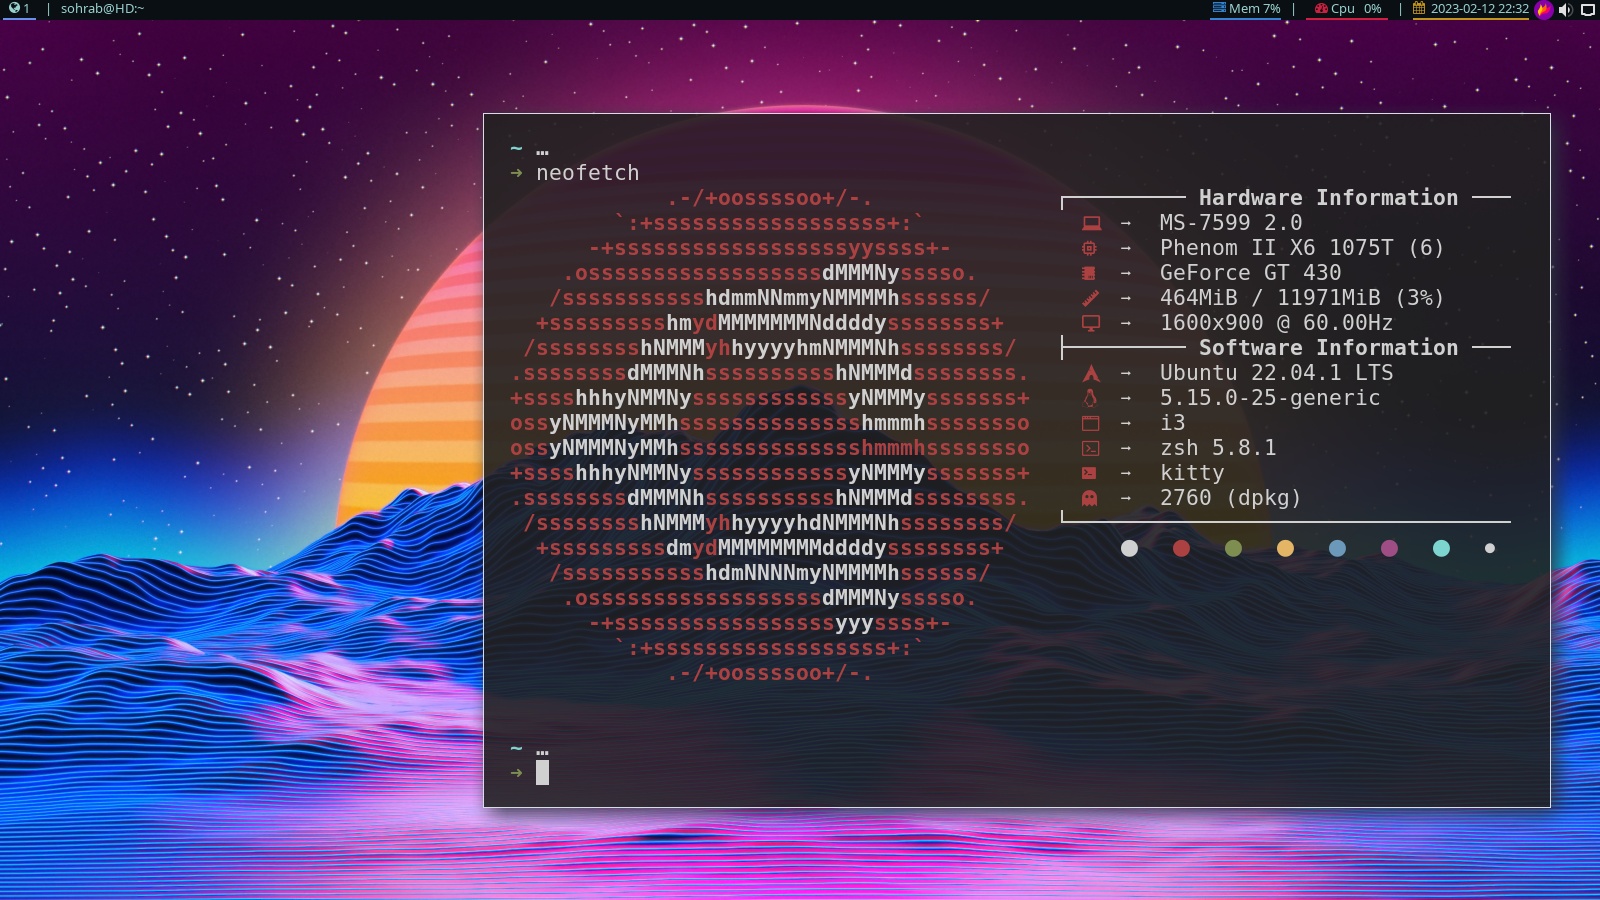
Task: Click the white color dot
Action: (1129, 548)
